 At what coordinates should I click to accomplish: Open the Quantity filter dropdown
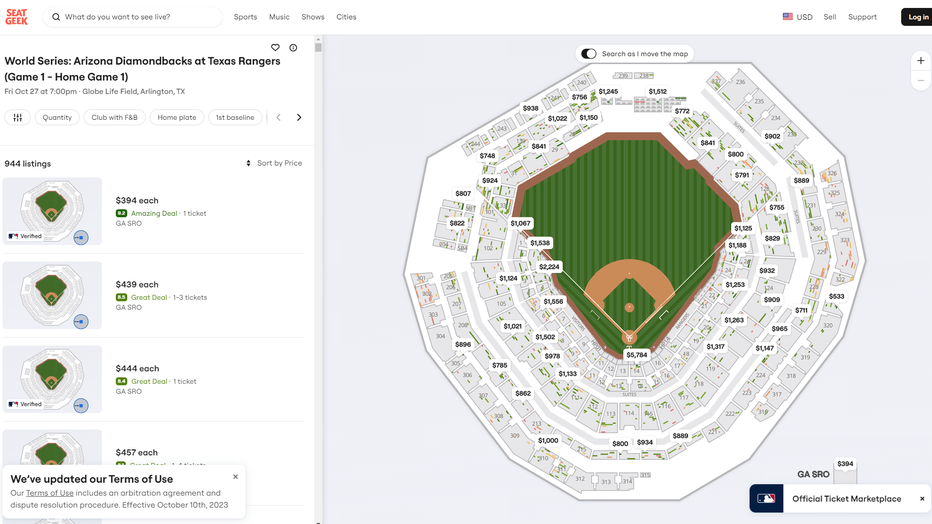57,117
